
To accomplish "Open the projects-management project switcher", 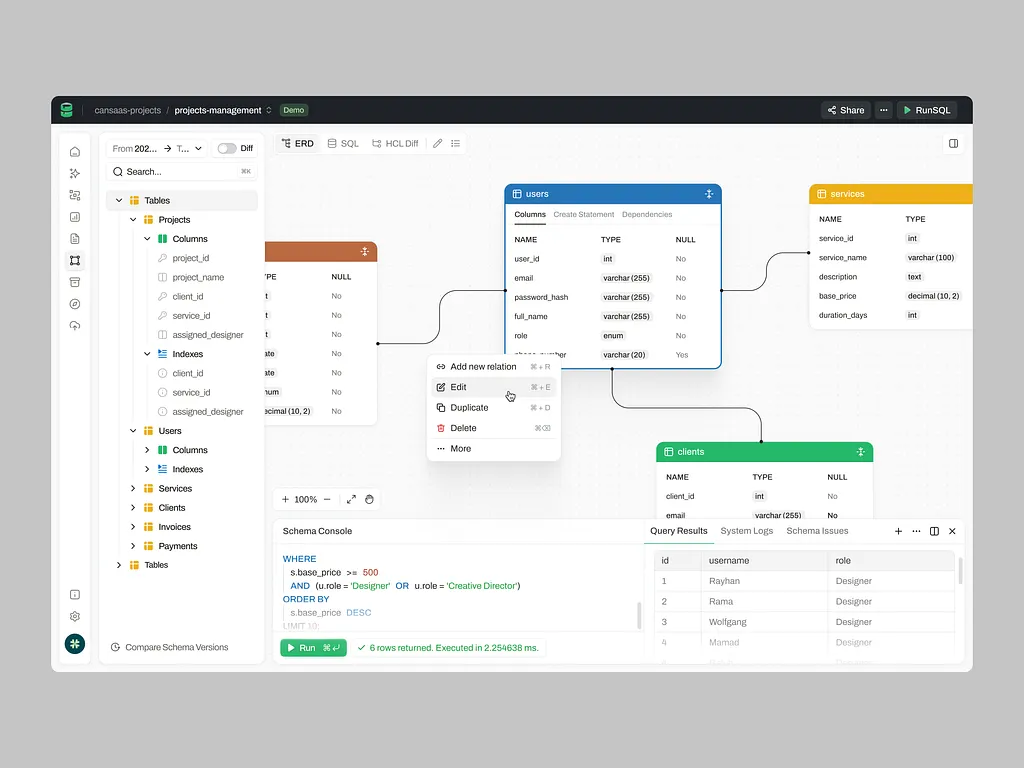I will click(224, 110).
